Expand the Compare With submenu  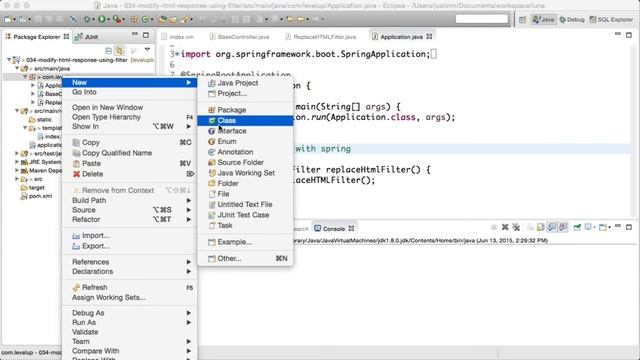pyautogui.click(x=129, y=351)
